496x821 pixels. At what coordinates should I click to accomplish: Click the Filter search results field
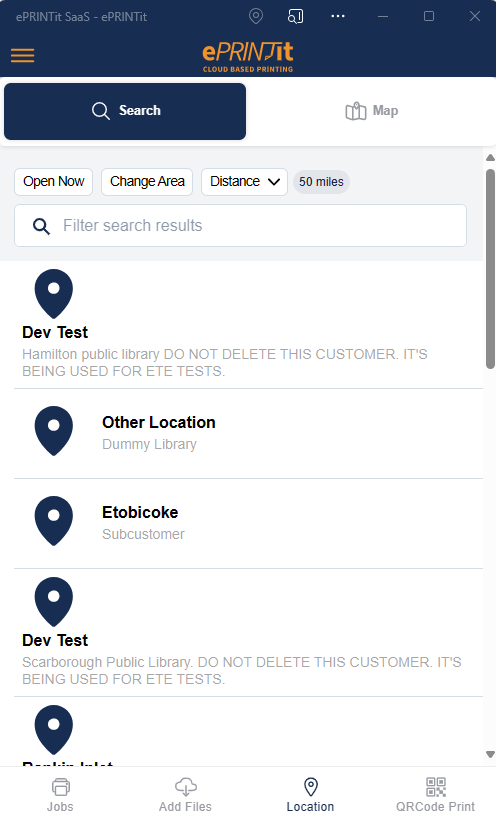click(x=240, y=226)
